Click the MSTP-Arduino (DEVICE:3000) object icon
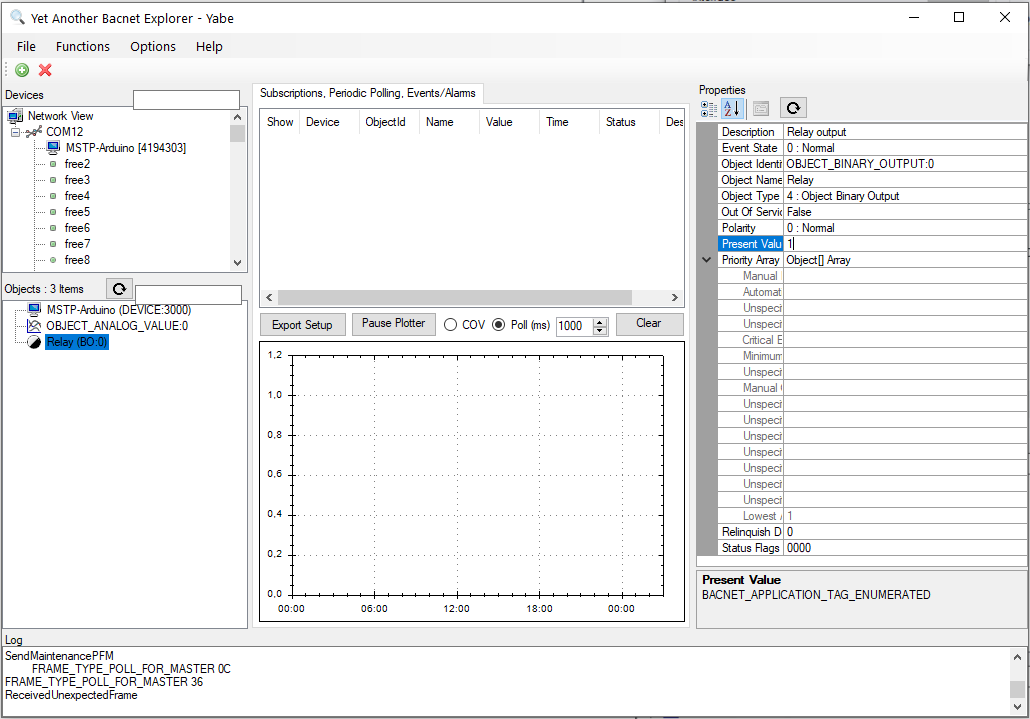Image resolution: width=1030 pixels, height=719 pixels. [x=35, y=309]
